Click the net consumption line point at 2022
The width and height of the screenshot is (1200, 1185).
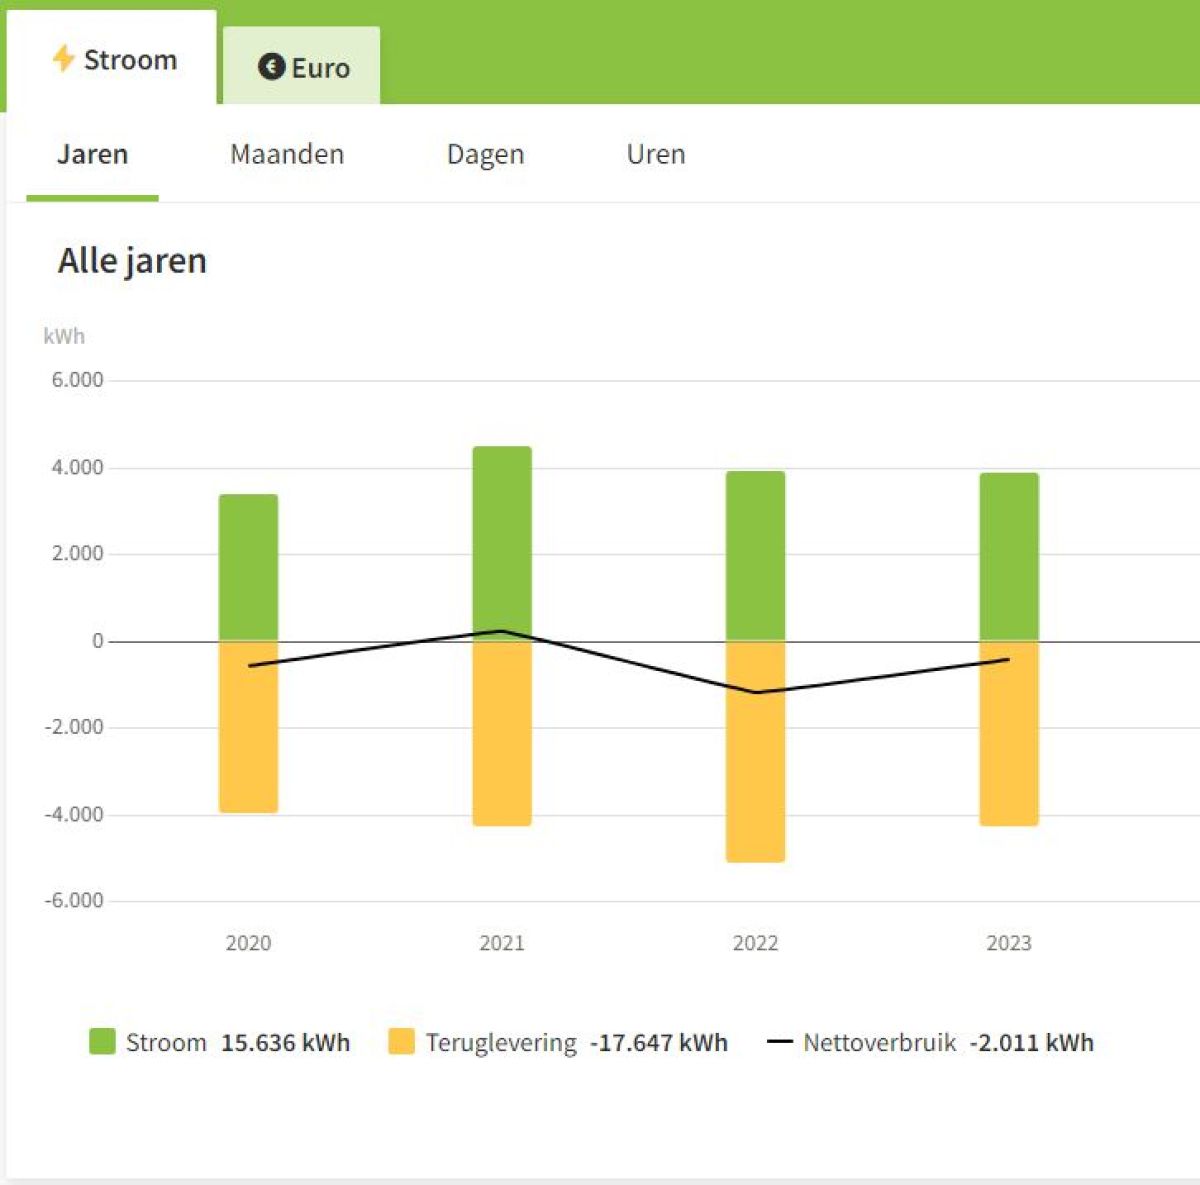pos(755,692)
